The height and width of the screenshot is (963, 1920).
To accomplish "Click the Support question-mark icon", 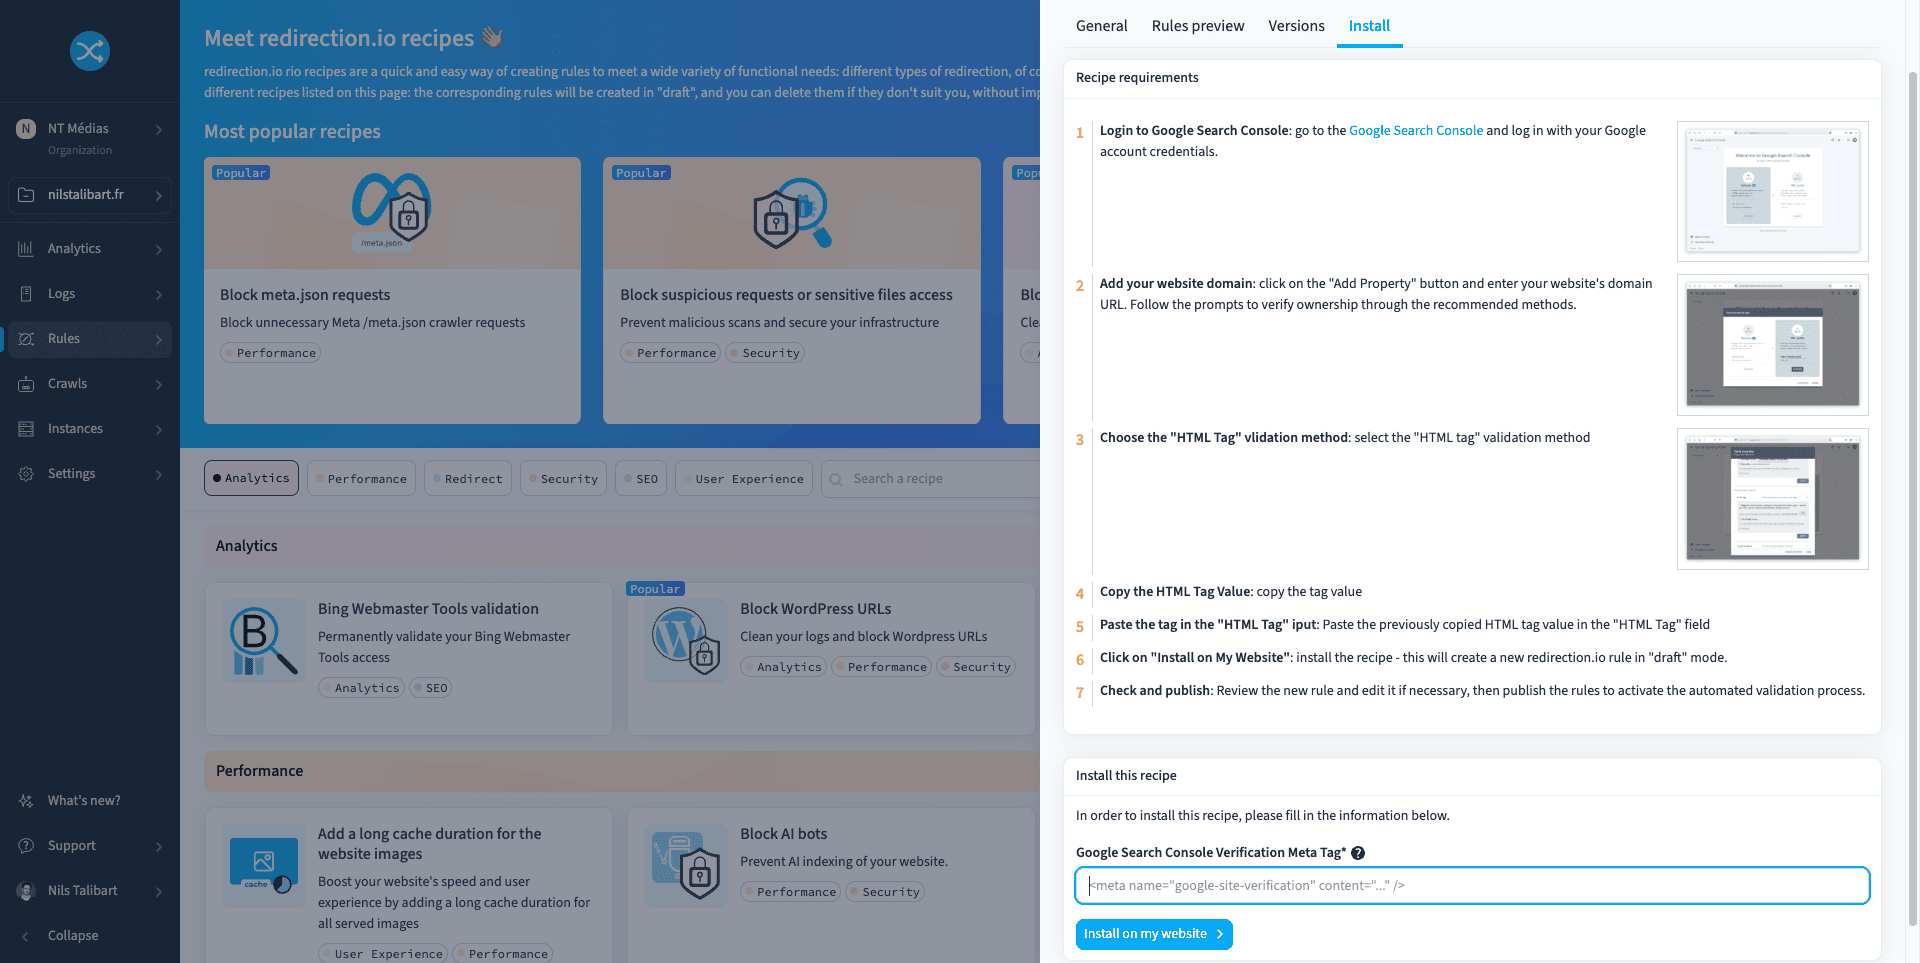I will 26,846.
